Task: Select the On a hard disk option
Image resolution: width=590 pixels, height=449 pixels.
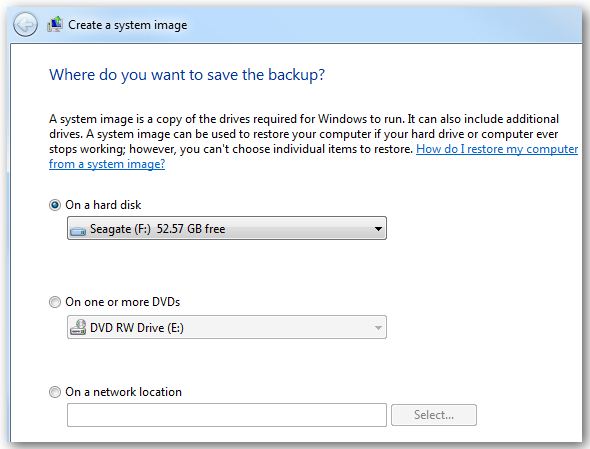Action: coord(55,205)
